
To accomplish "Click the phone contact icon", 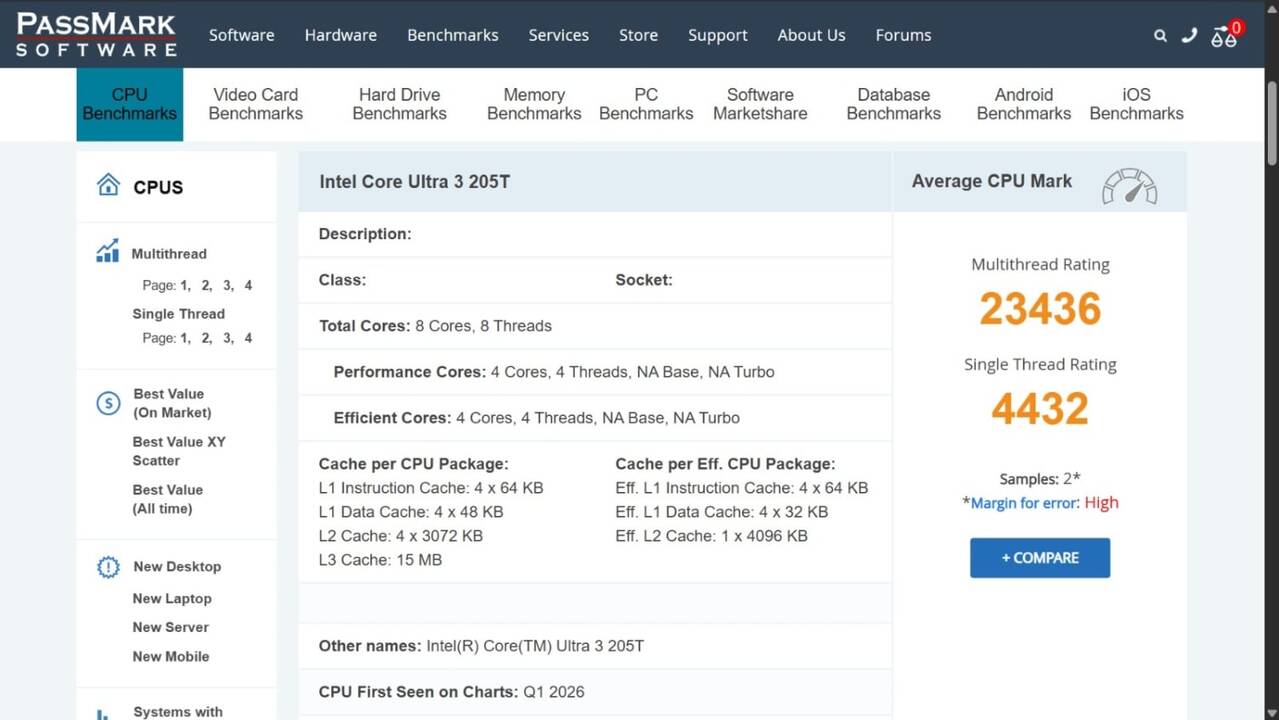I will 1189,35.
